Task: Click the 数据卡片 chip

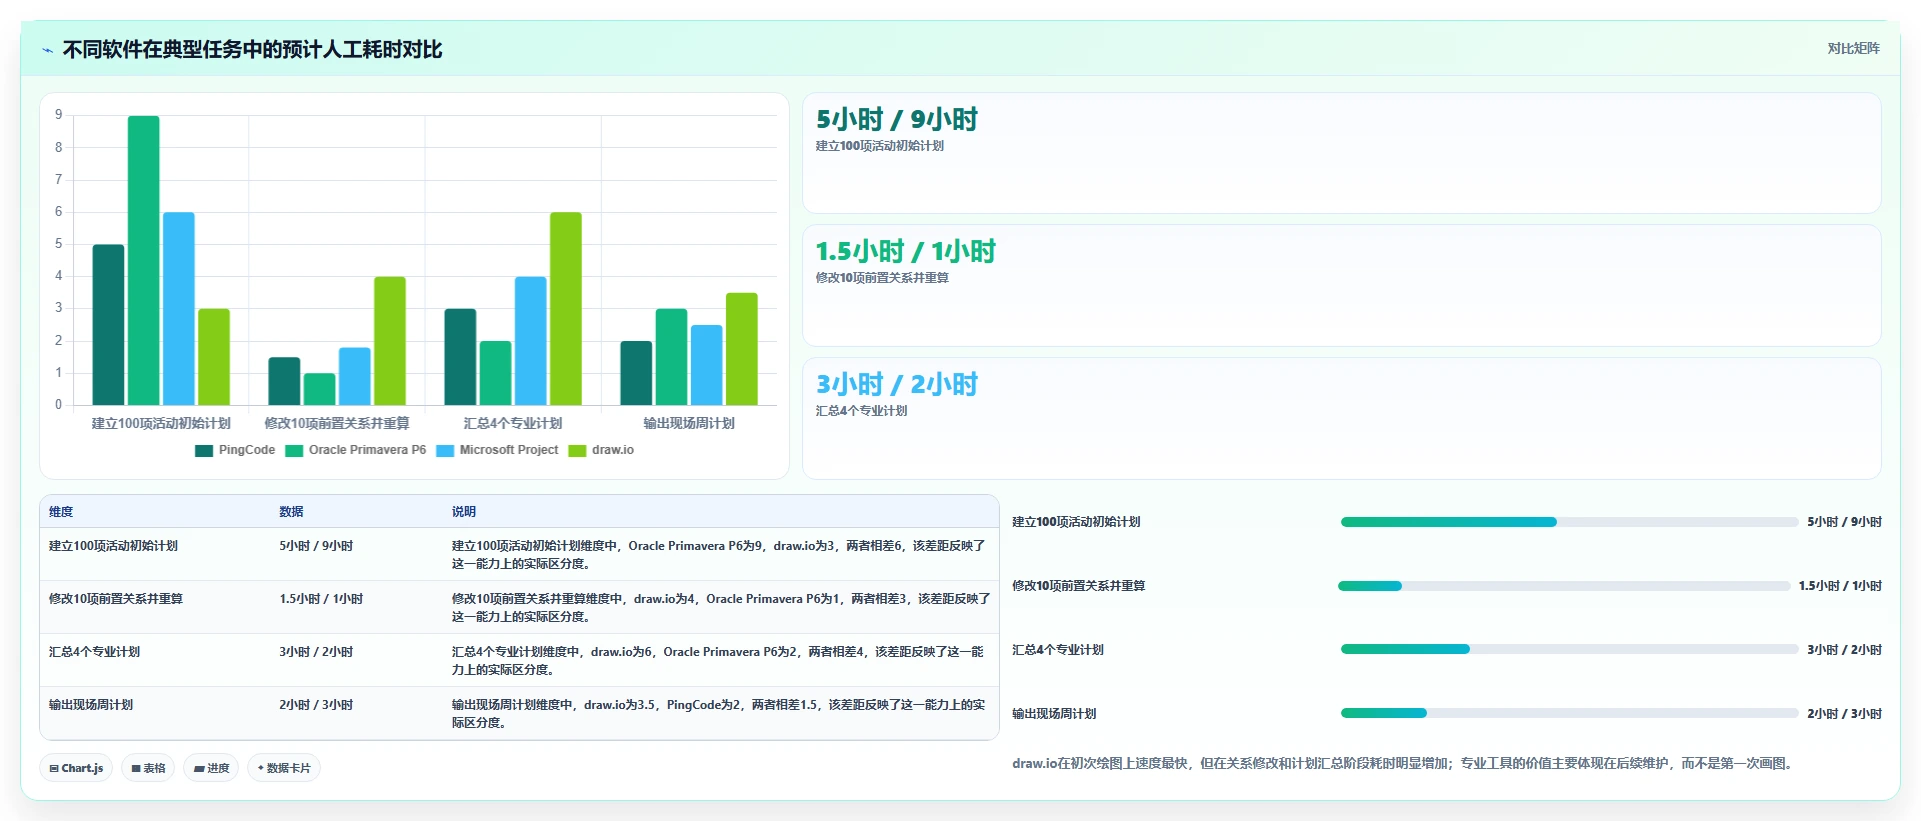Action: 284,768
